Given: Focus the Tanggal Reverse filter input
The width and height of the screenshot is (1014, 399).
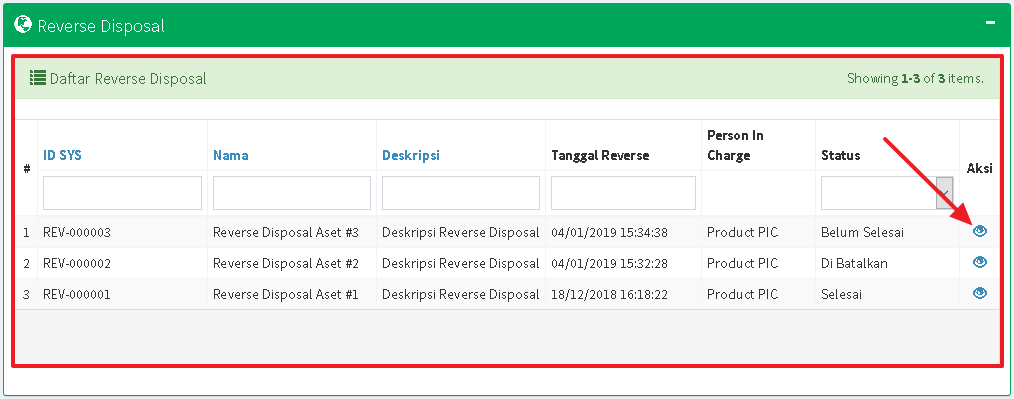Looking at the screenshot, I should click(623, 193).
